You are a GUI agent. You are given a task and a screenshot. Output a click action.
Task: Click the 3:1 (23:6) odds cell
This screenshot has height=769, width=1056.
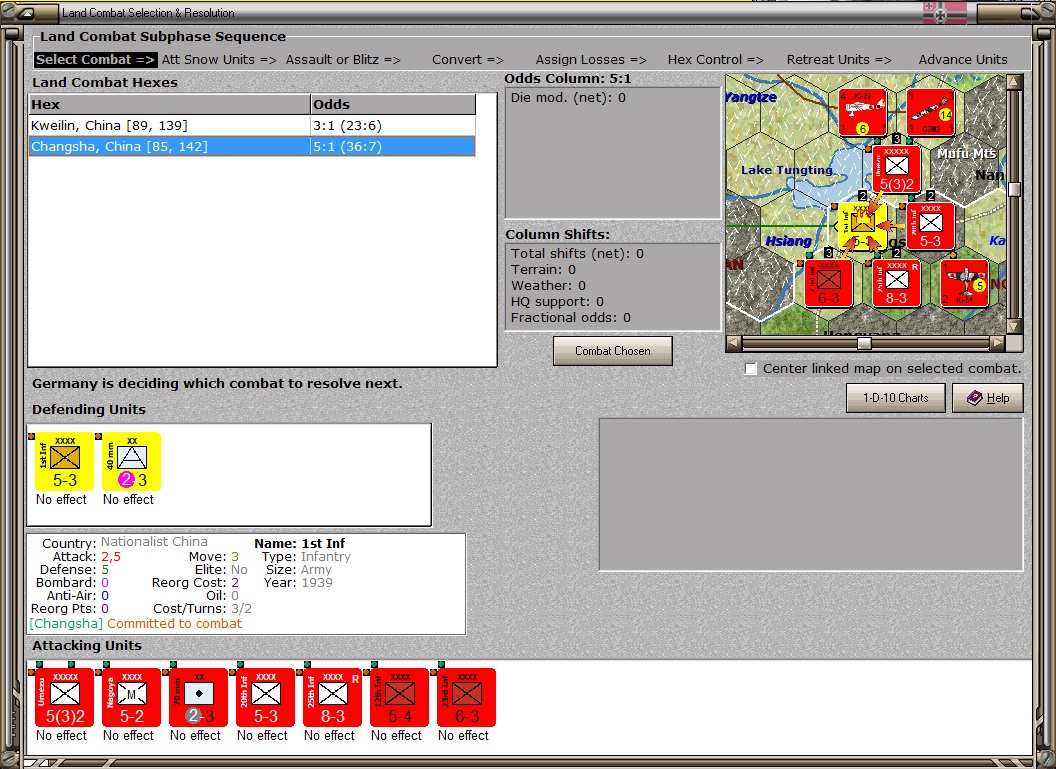coord(393,125)
